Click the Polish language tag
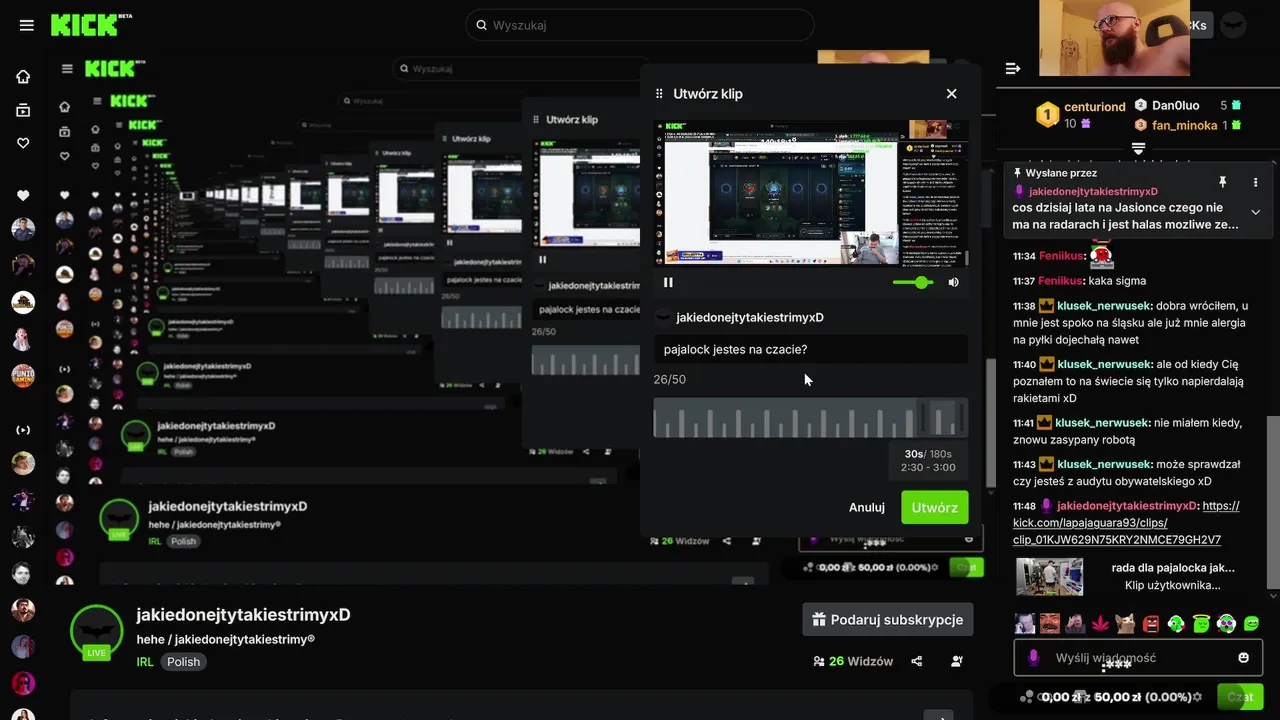 pyautogui.click(x=183, y=662)
